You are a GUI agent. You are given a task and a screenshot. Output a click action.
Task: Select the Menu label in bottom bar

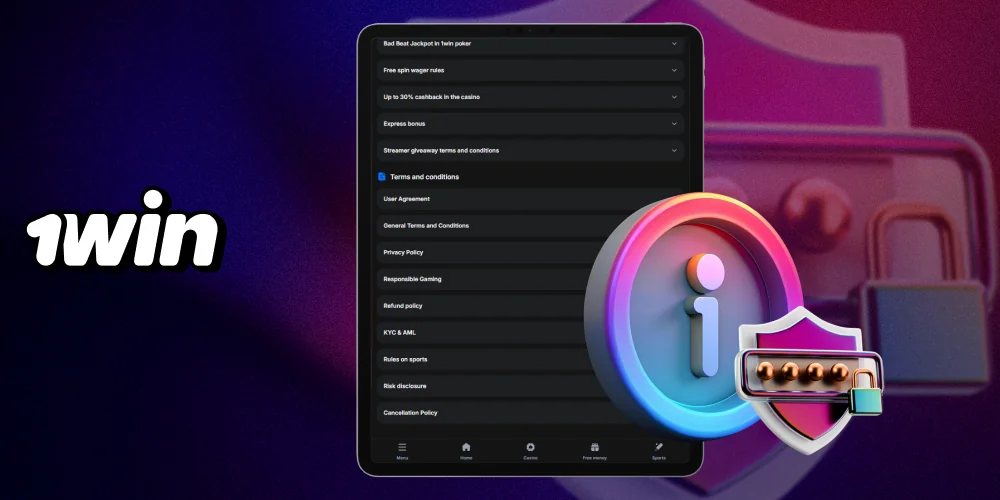[402, 458]
